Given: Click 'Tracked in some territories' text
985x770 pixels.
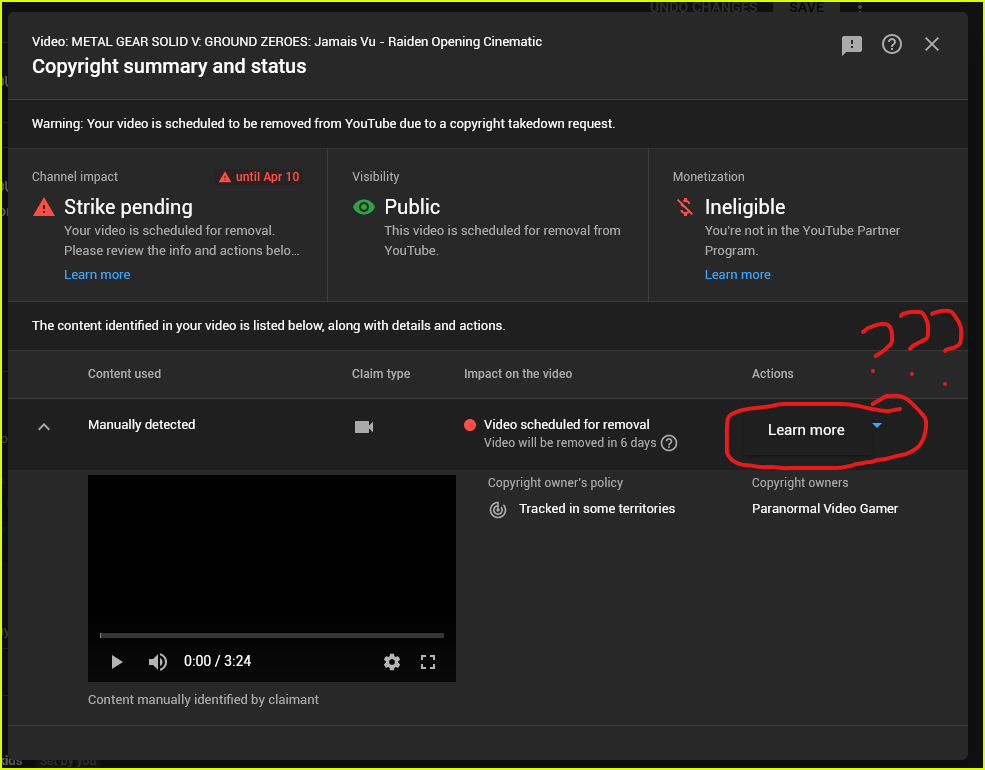Looking at the screenshot, I should [597, 509].
